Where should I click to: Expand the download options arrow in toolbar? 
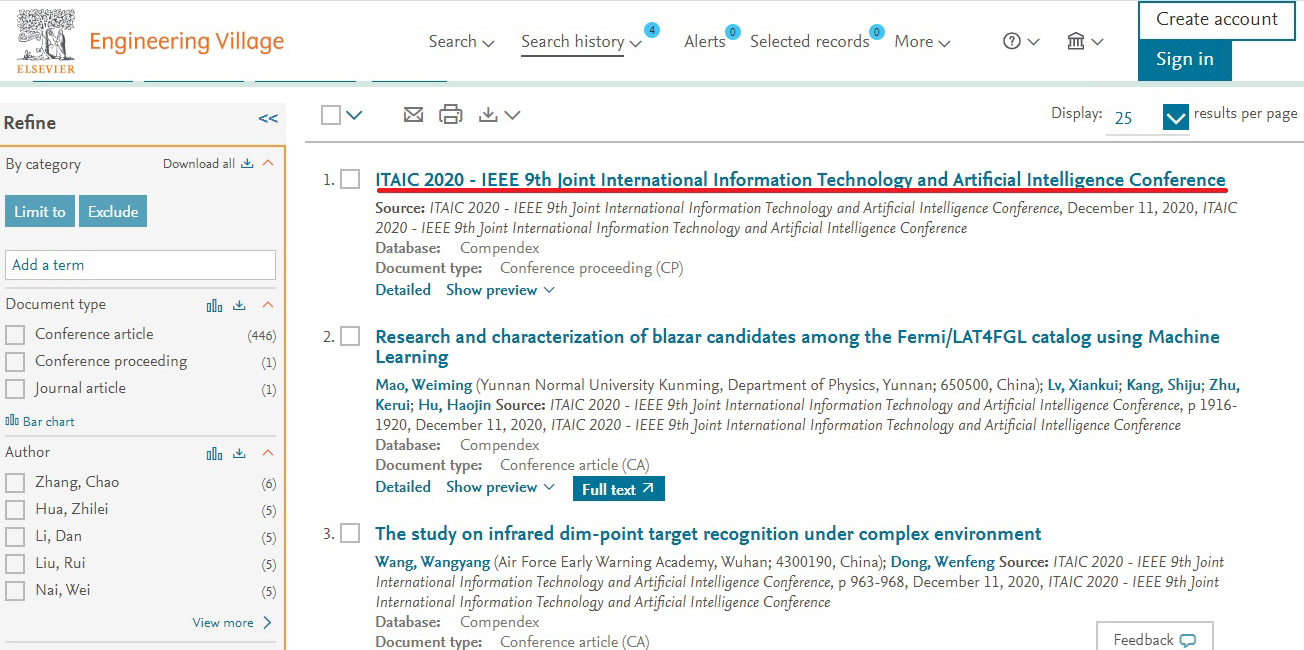[x=512, y=116]
